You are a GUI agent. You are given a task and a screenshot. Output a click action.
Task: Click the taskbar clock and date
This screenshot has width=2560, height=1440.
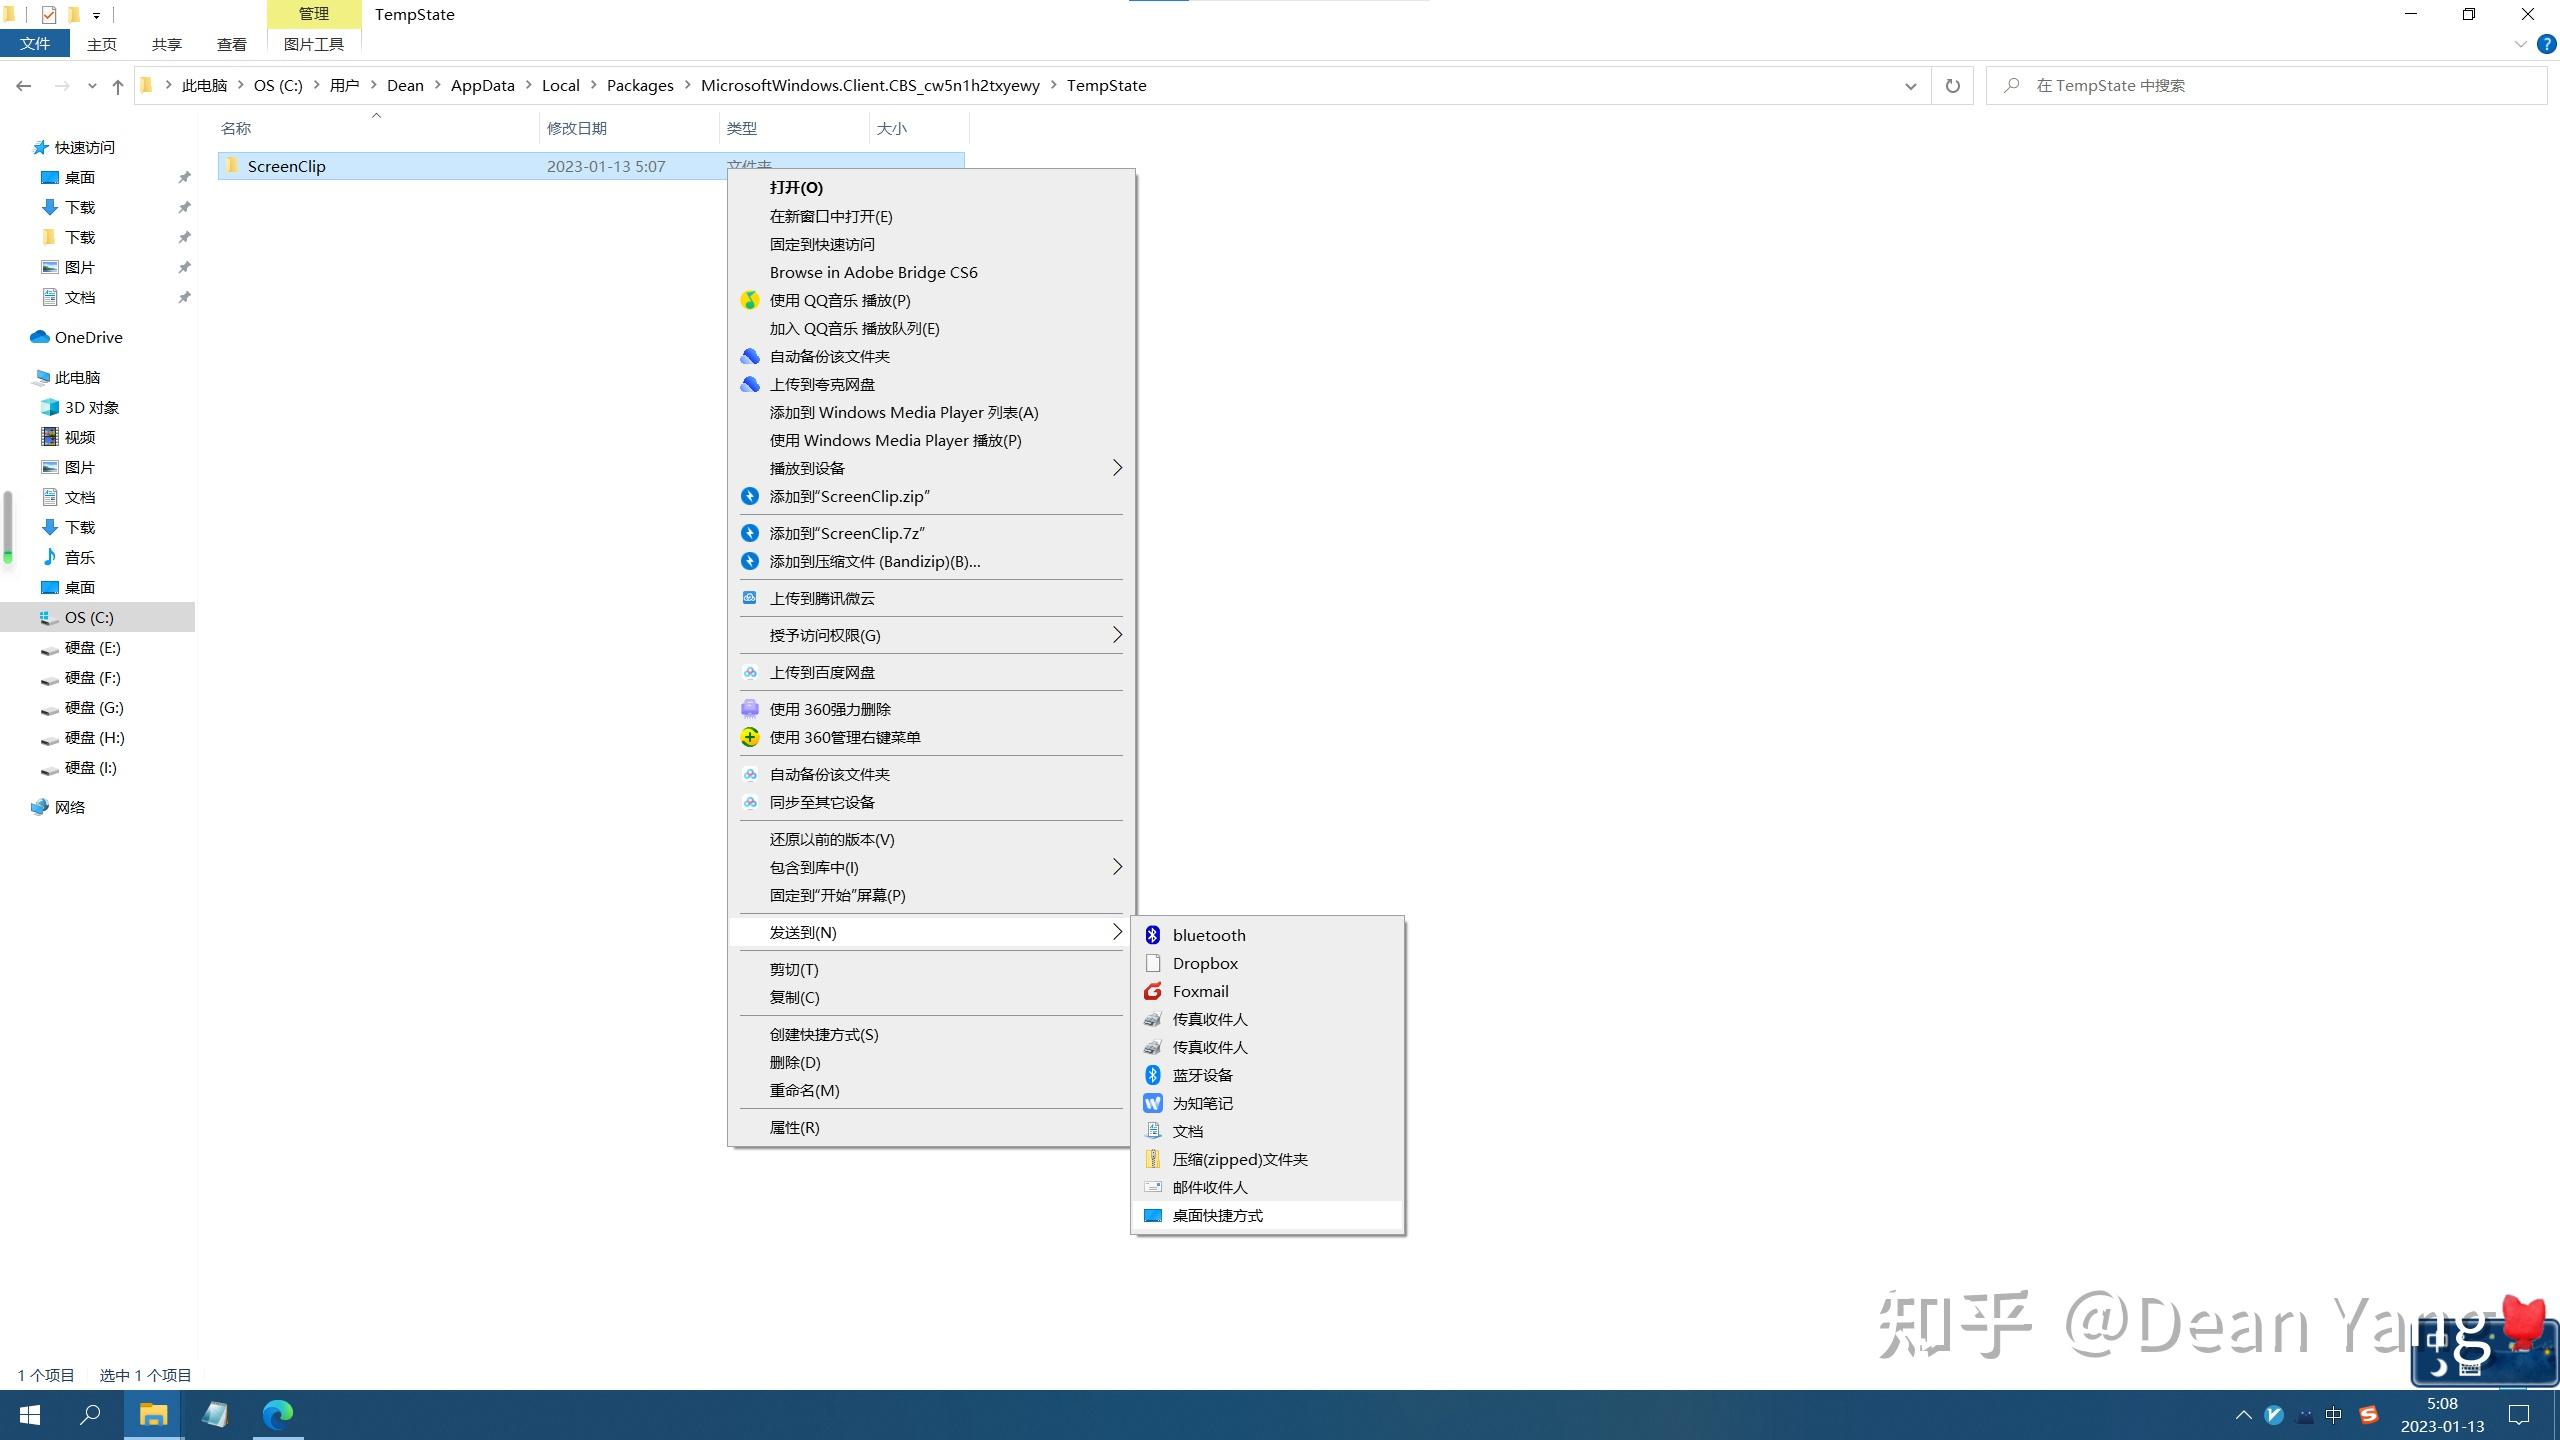click(2442, 1415)
